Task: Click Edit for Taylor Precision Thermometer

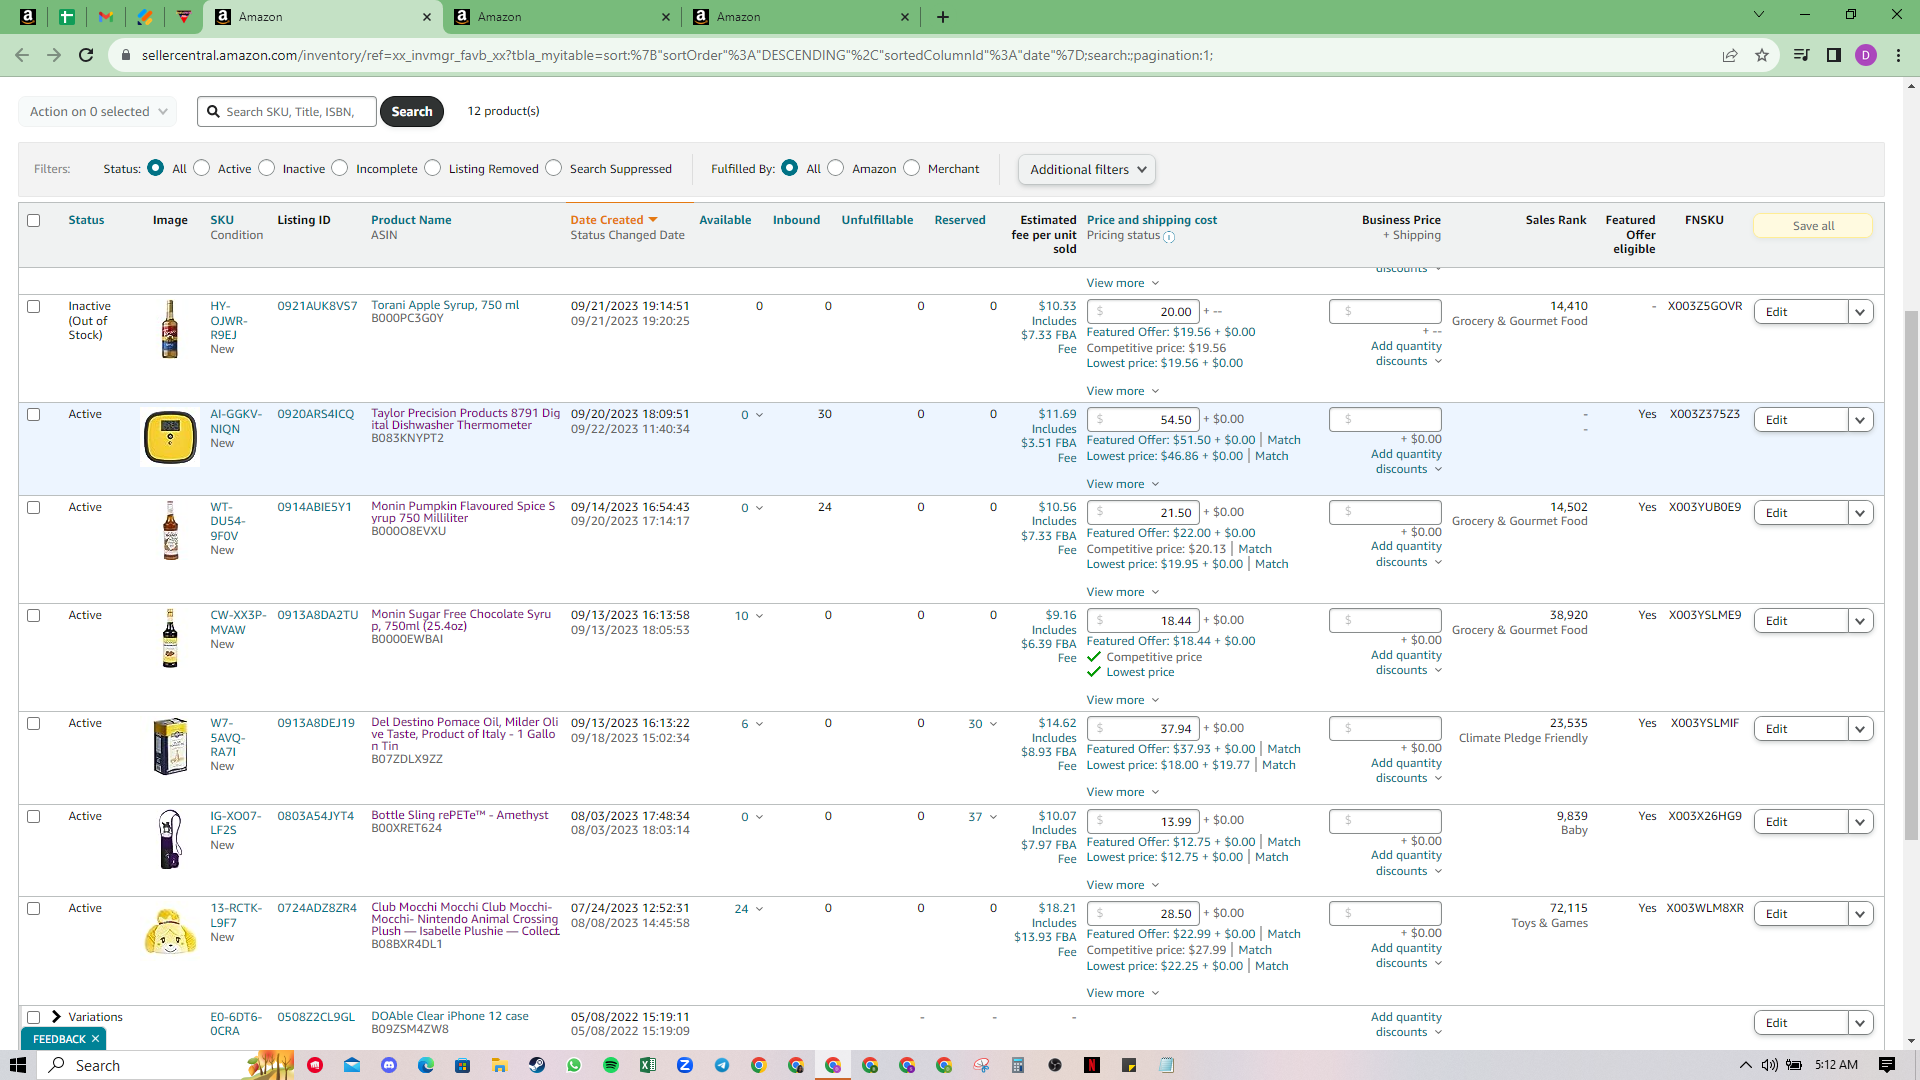Action: [x=1800, y=420]
